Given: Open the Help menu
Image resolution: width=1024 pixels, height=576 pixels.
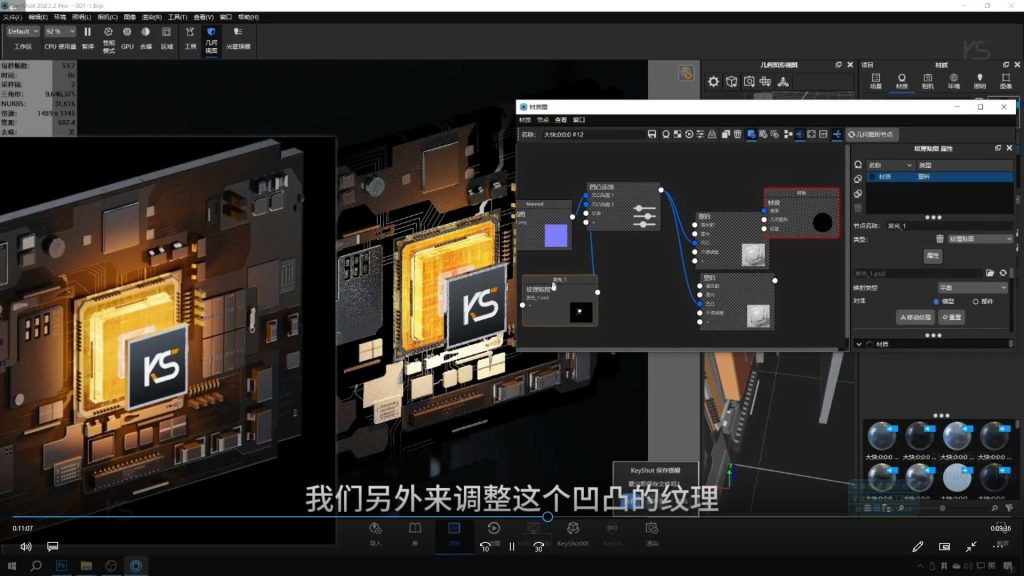Looking at the screenshot, I should tap(248, 17).
